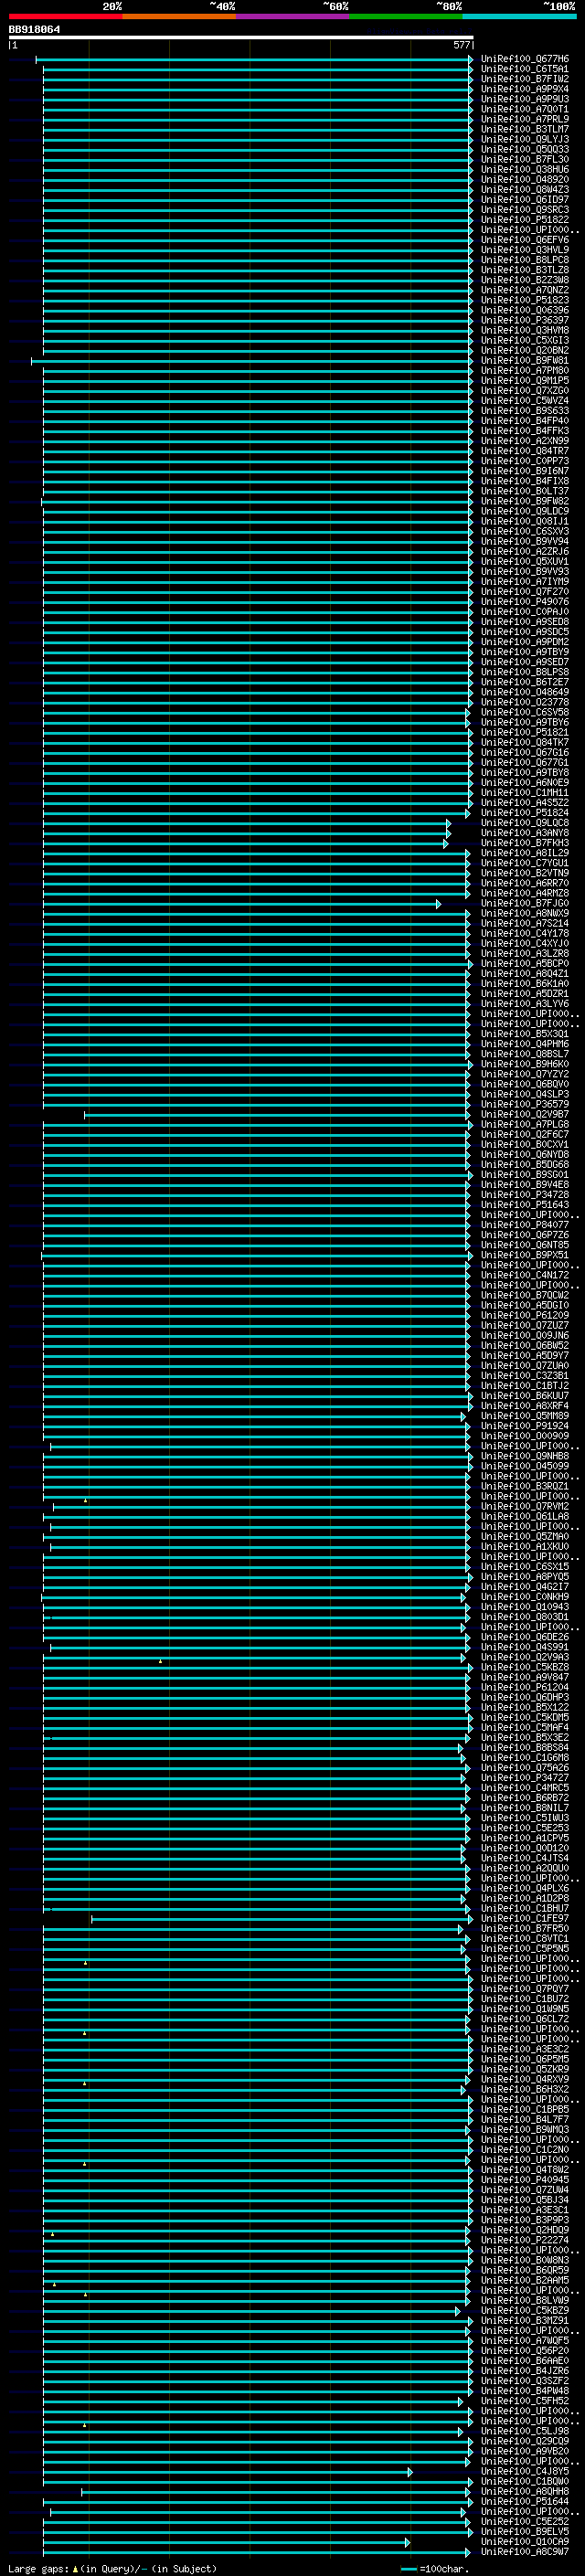This screenshot has height=2576, width=585.
Task: Select hit label UniRef100_P22274
Action: (x=525, y=2241)
